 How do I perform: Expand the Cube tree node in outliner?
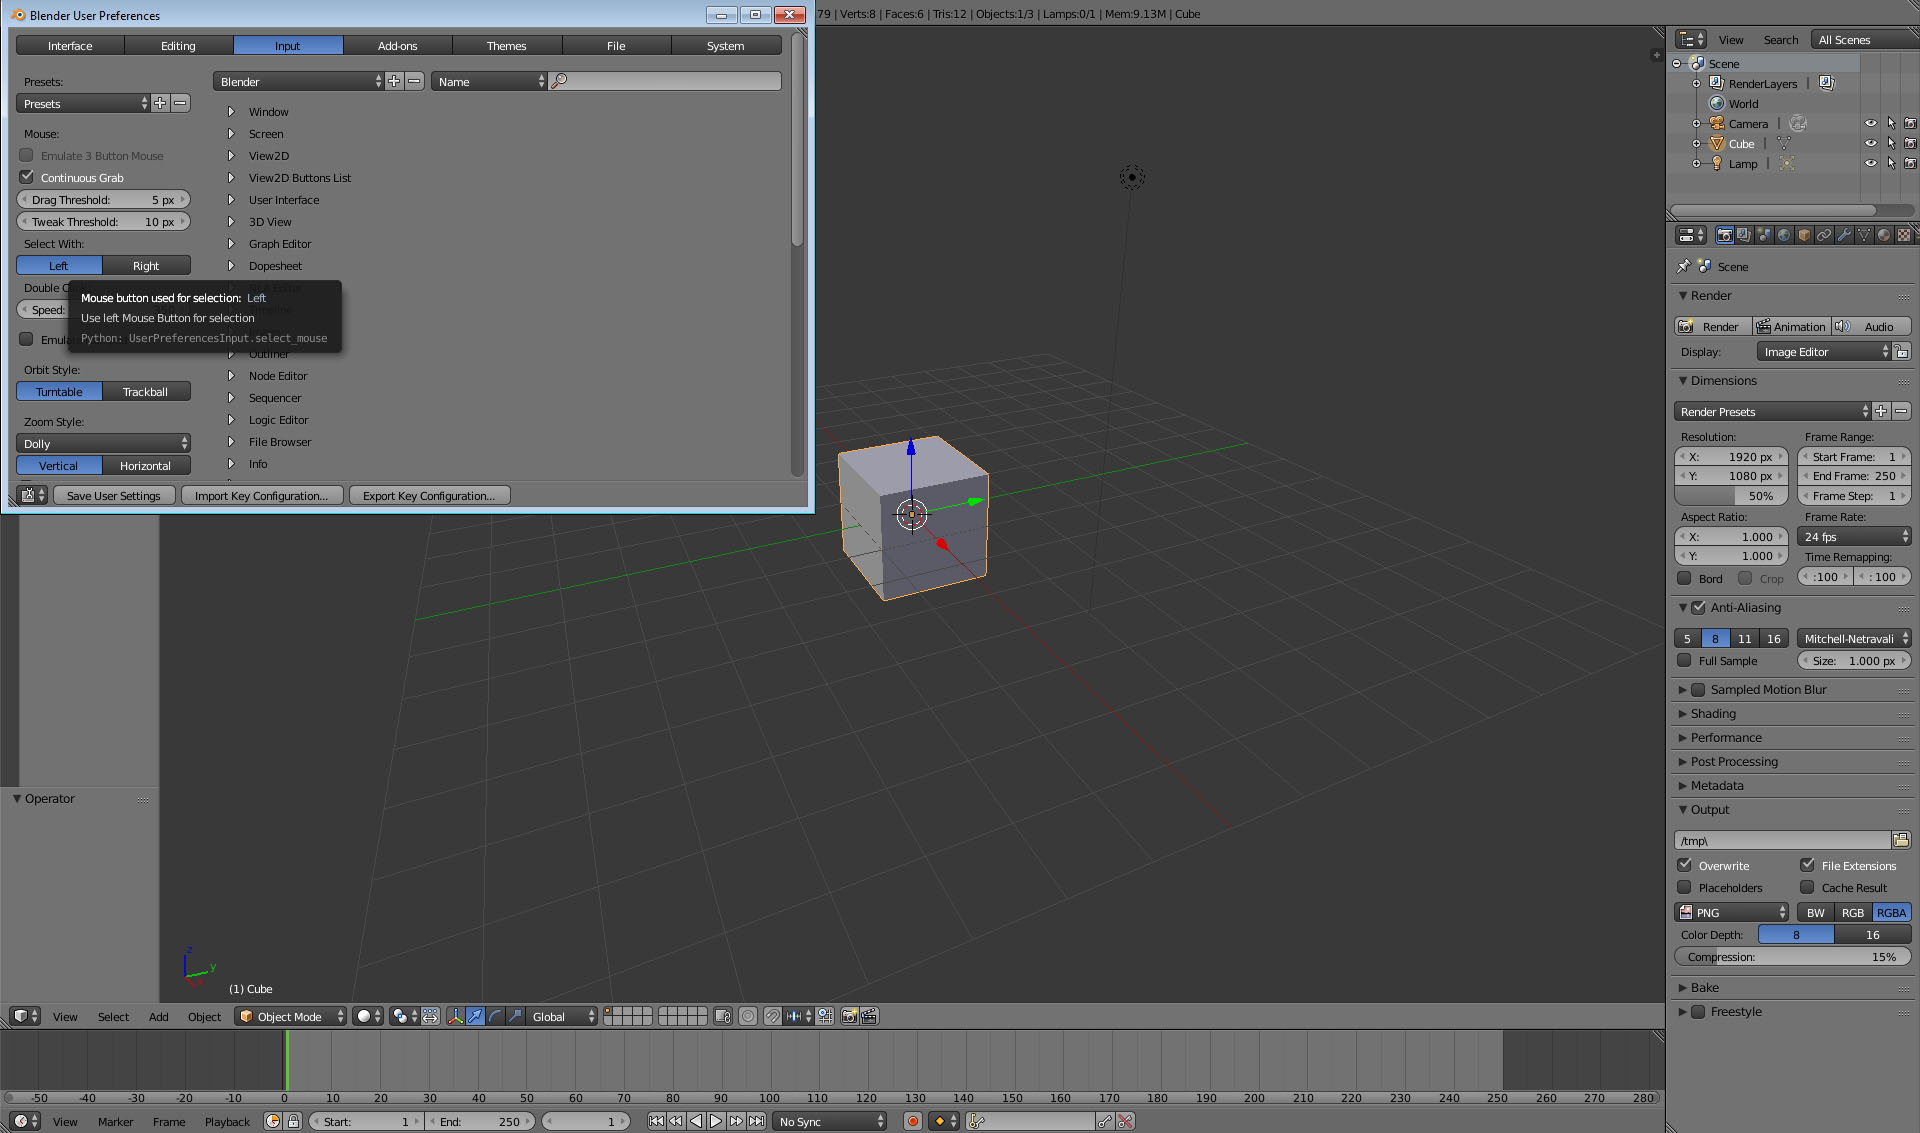(1696, 143)
